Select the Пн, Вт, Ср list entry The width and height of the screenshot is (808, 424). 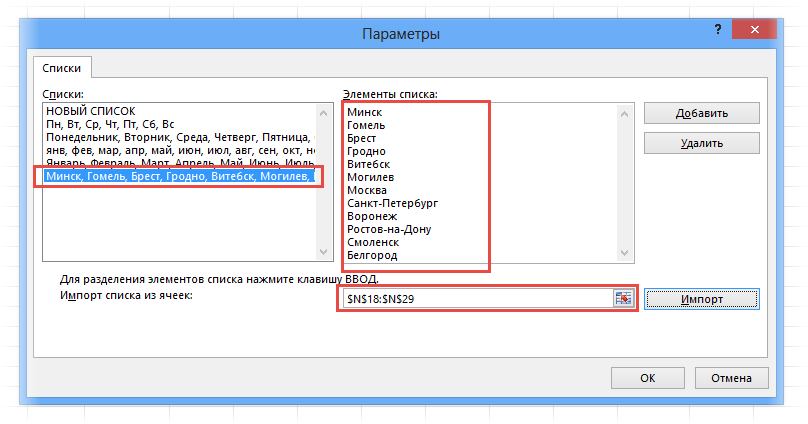[x=110, y=124]
